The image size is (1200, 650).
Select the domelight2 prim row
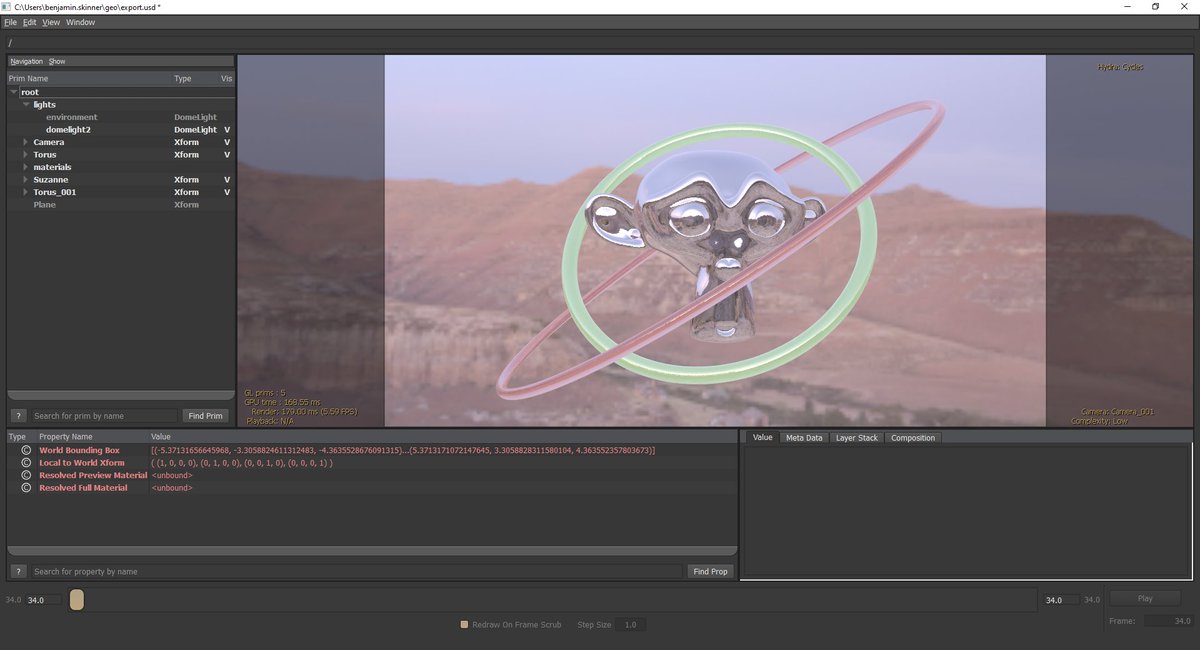coord(121,130)
